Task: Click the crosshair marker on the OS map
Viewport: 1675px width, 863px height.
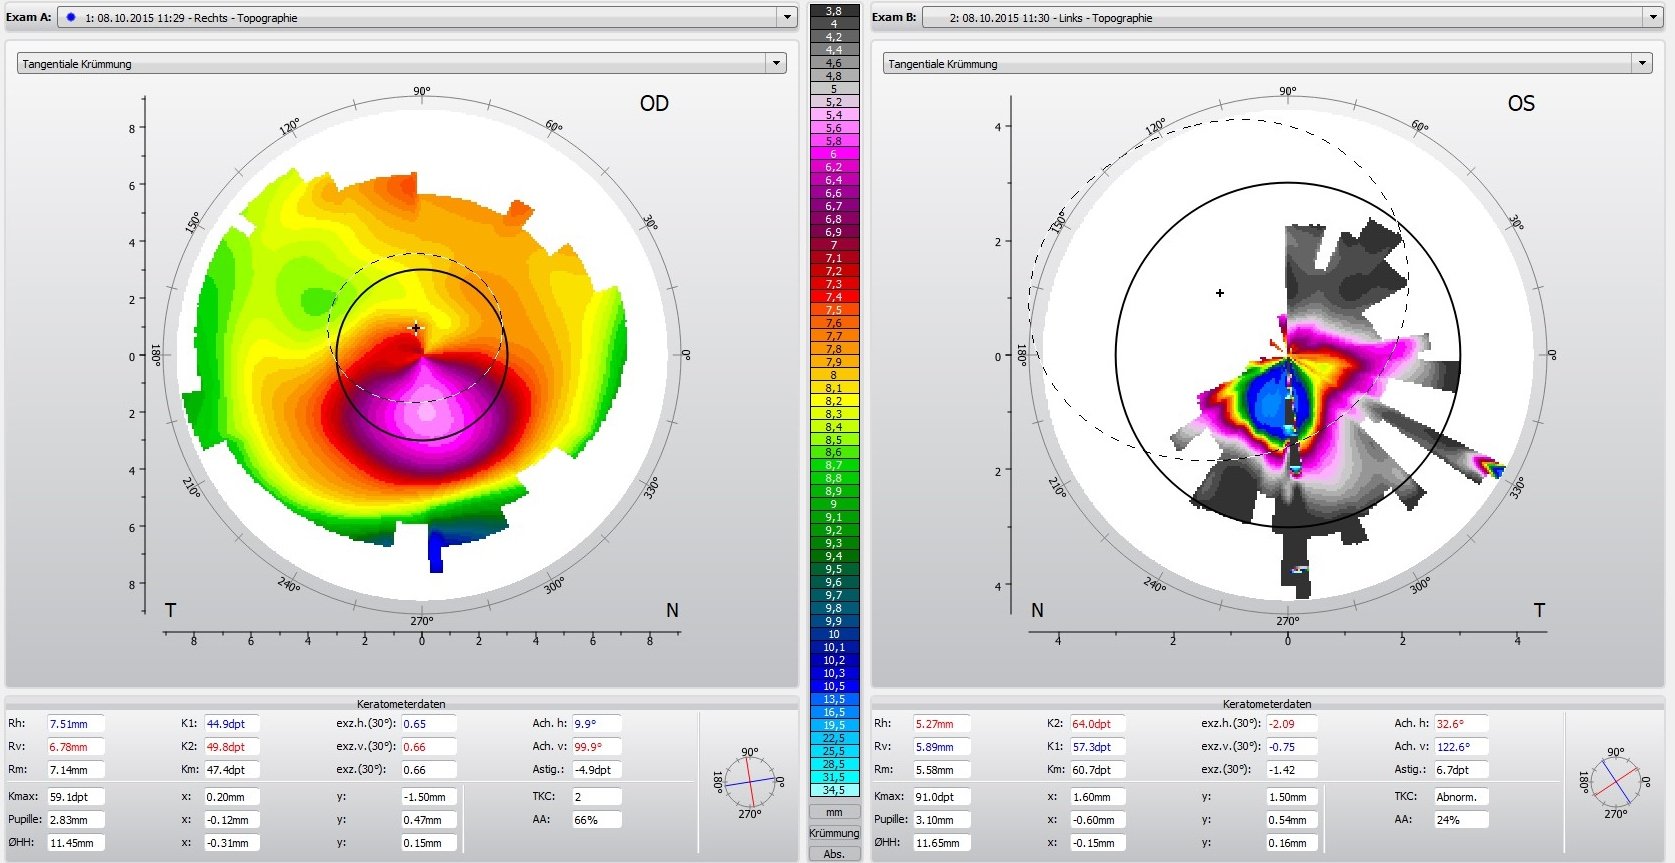Action: click(x=1219, y=293)
